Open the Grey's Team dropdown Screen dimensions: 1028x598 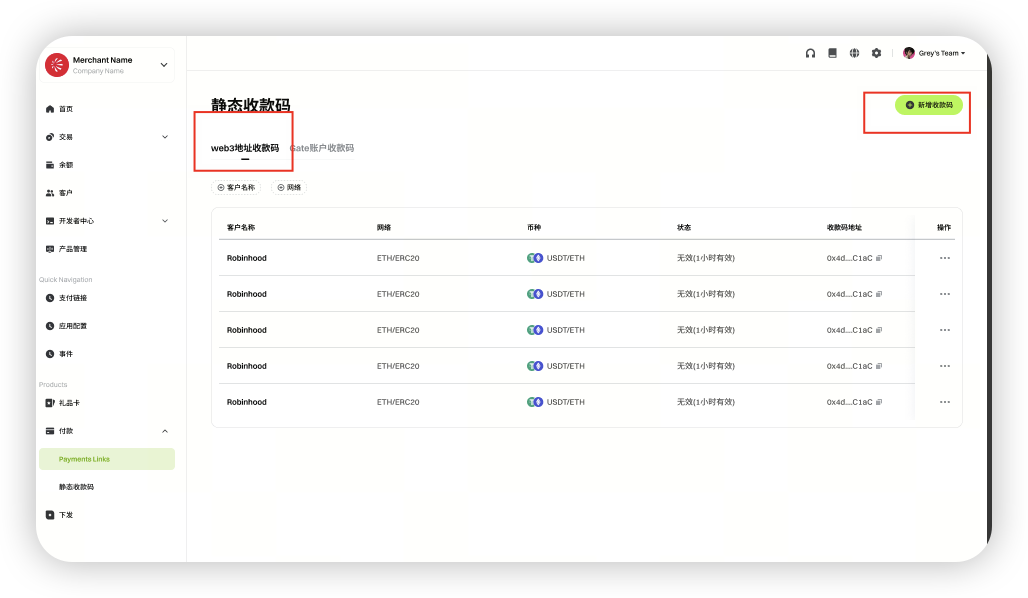[x=935, y=53]
